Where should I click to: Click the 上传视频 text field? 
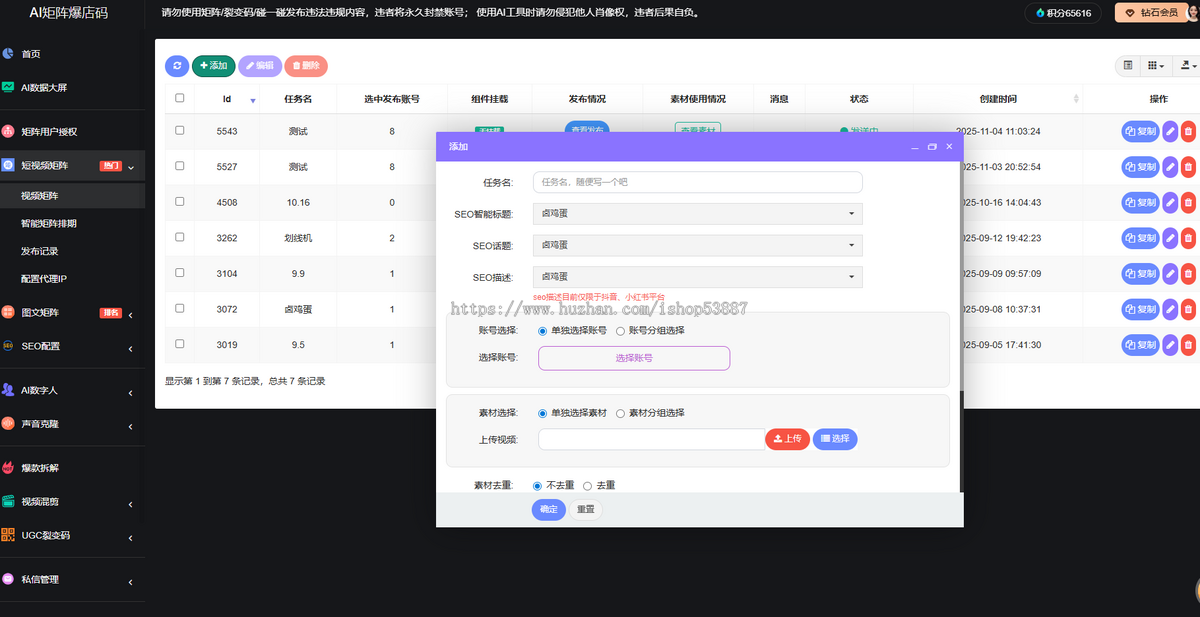651,439
